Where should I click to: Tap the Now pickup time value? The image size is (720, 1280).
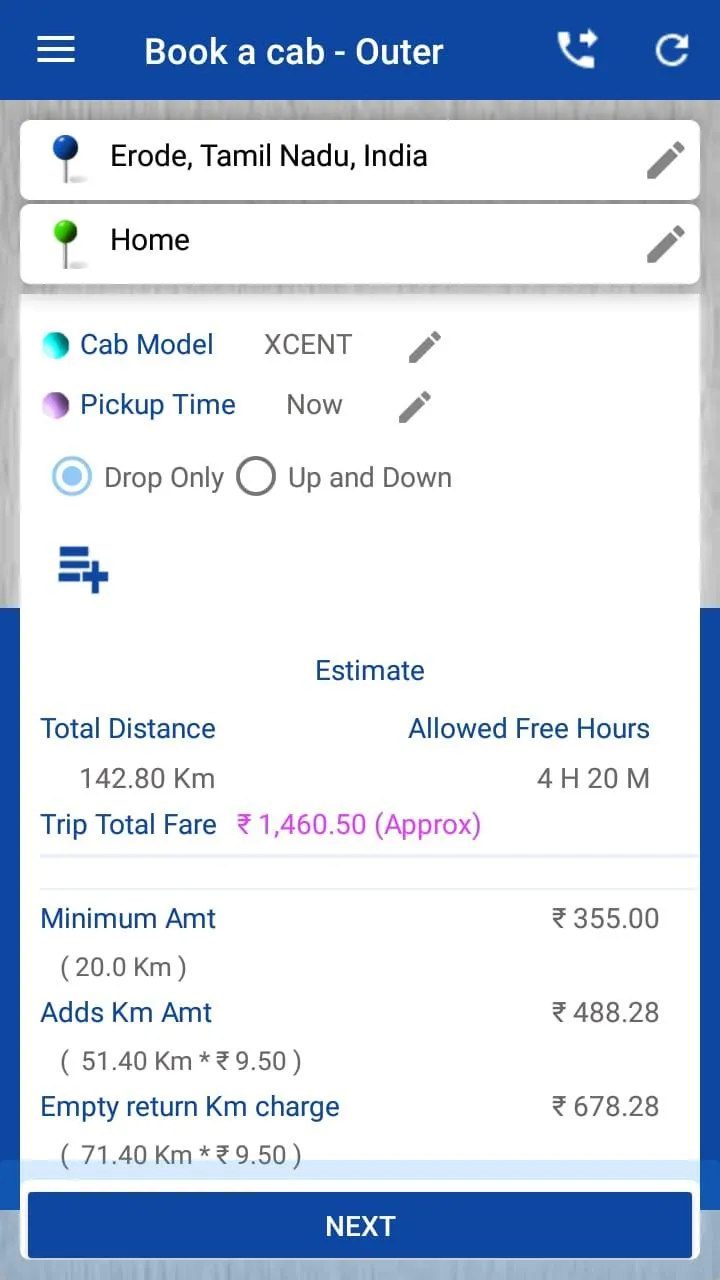point(314,405)
